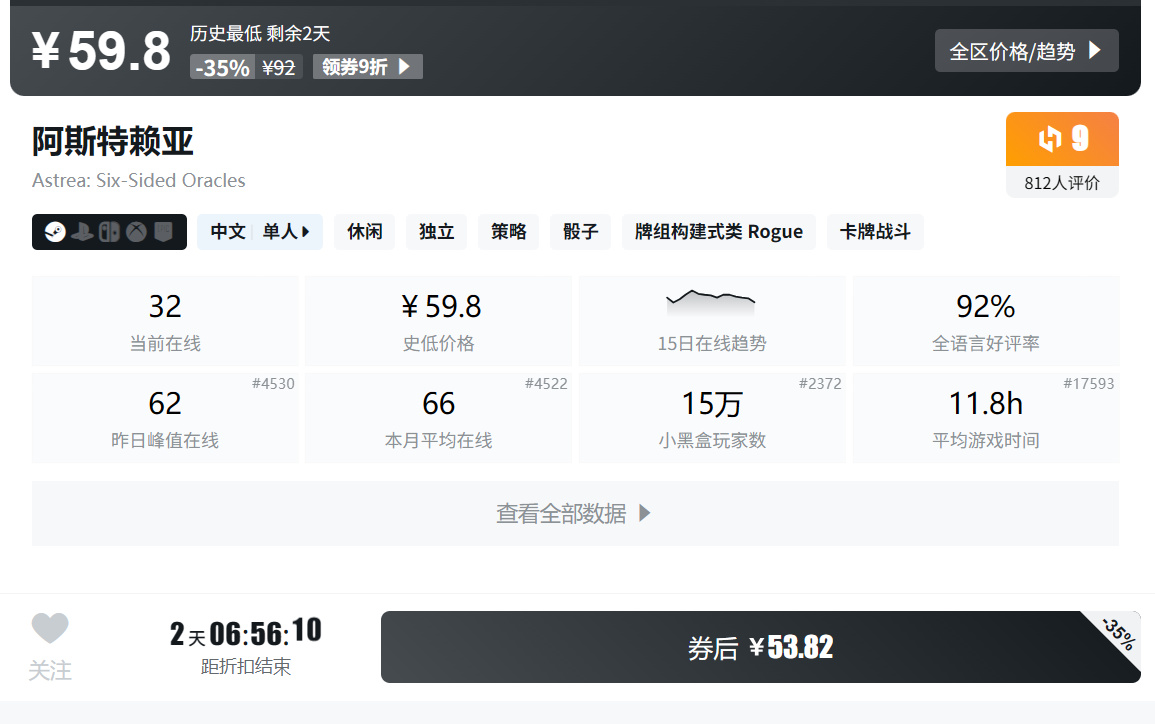1155x724 pixels.
Task: Click the heart 关注 follow icon
Action: 50,628
